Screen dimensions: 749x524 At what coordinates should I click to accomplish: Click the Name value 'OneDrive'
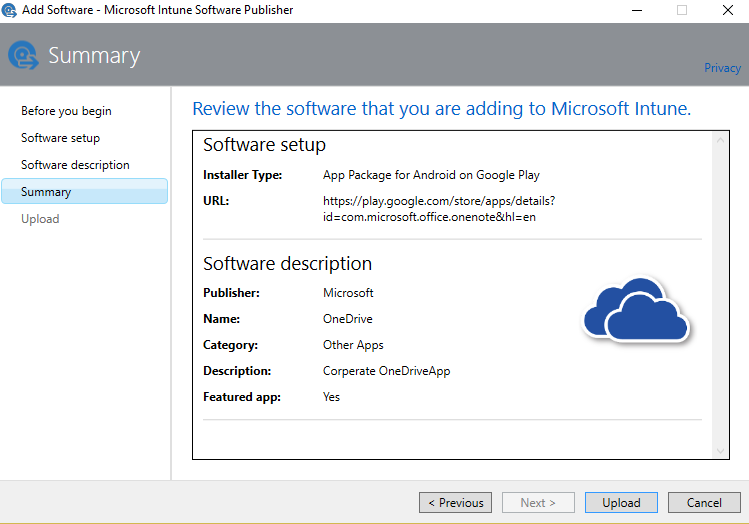(347, 319)
